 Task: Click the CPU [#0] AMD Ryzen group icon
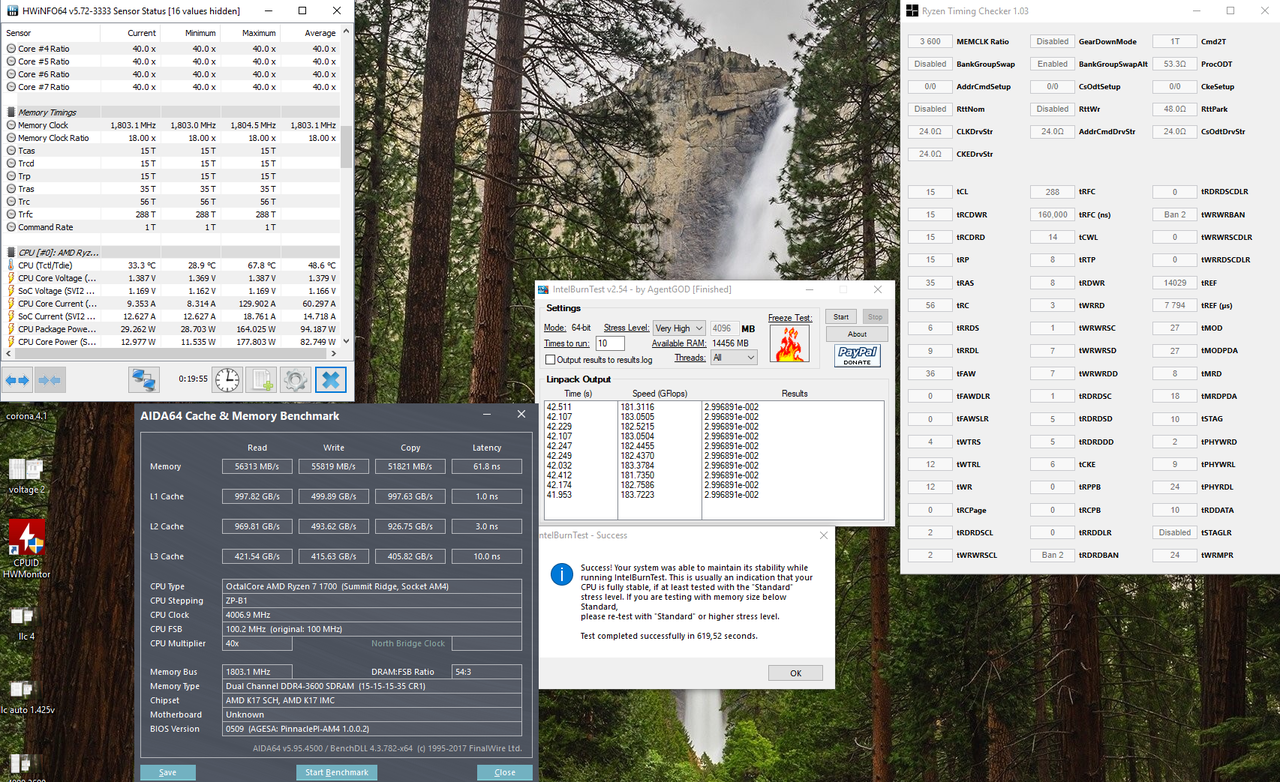pos(11,252)
